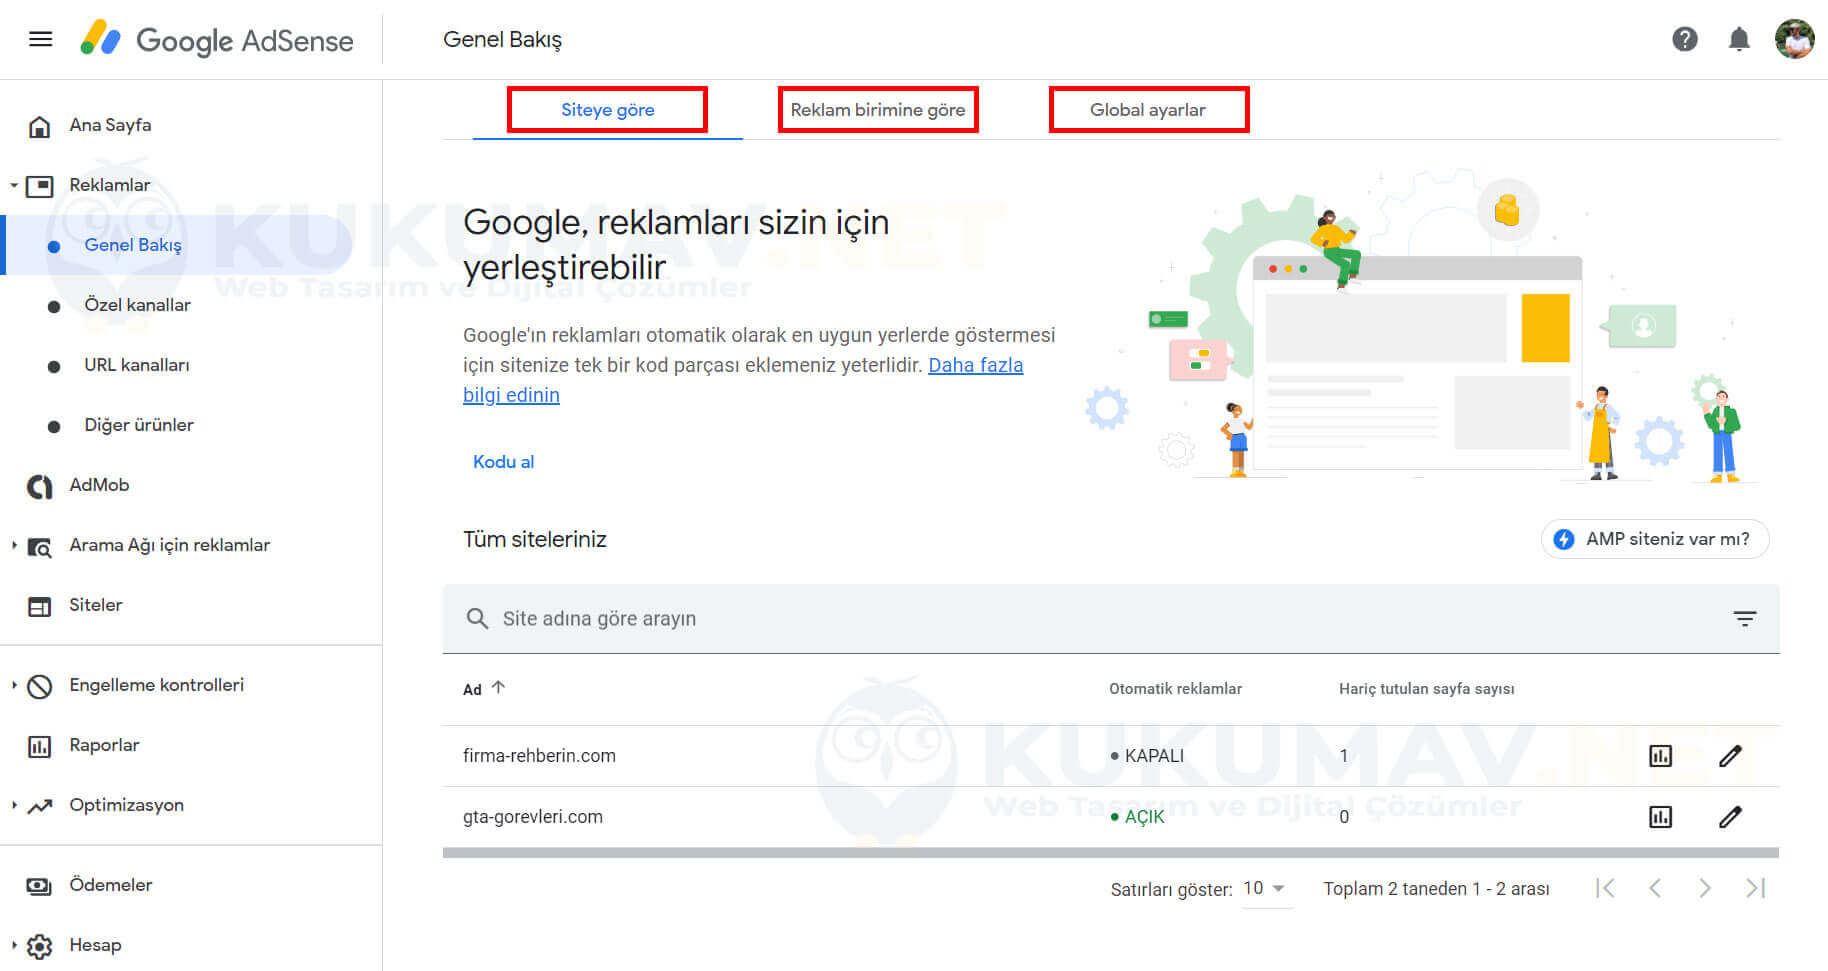Expand the Engelleme kontrolleri arrow

[14, 685]
